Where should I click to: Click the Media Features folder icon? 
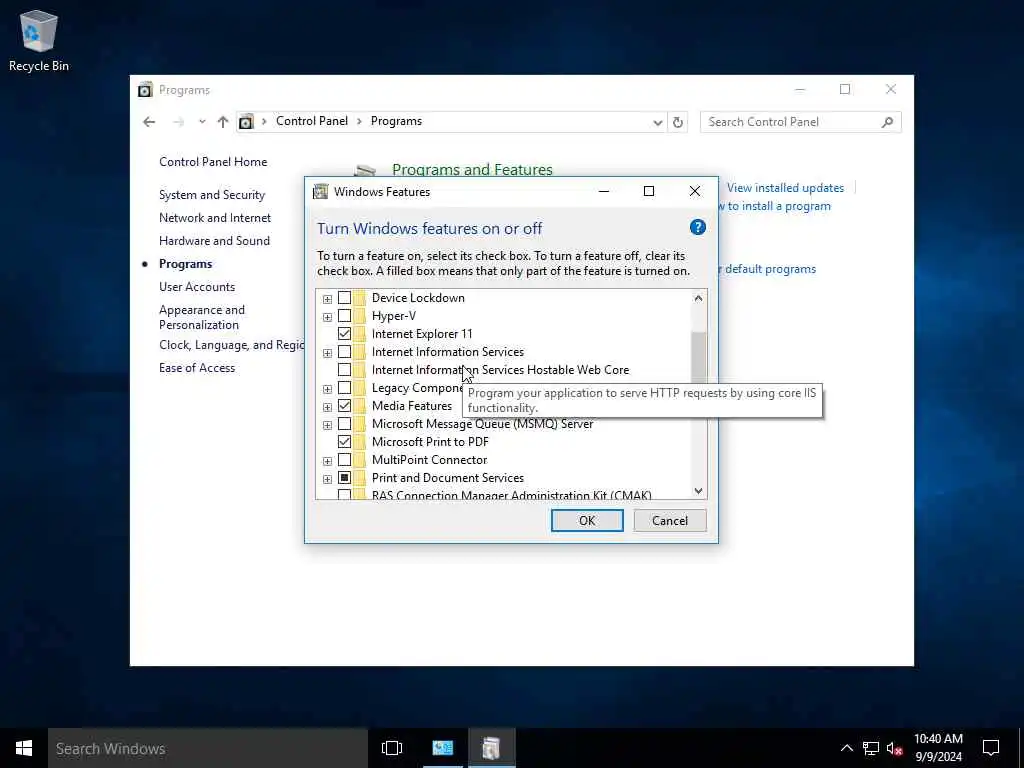[x=360, y=406]
